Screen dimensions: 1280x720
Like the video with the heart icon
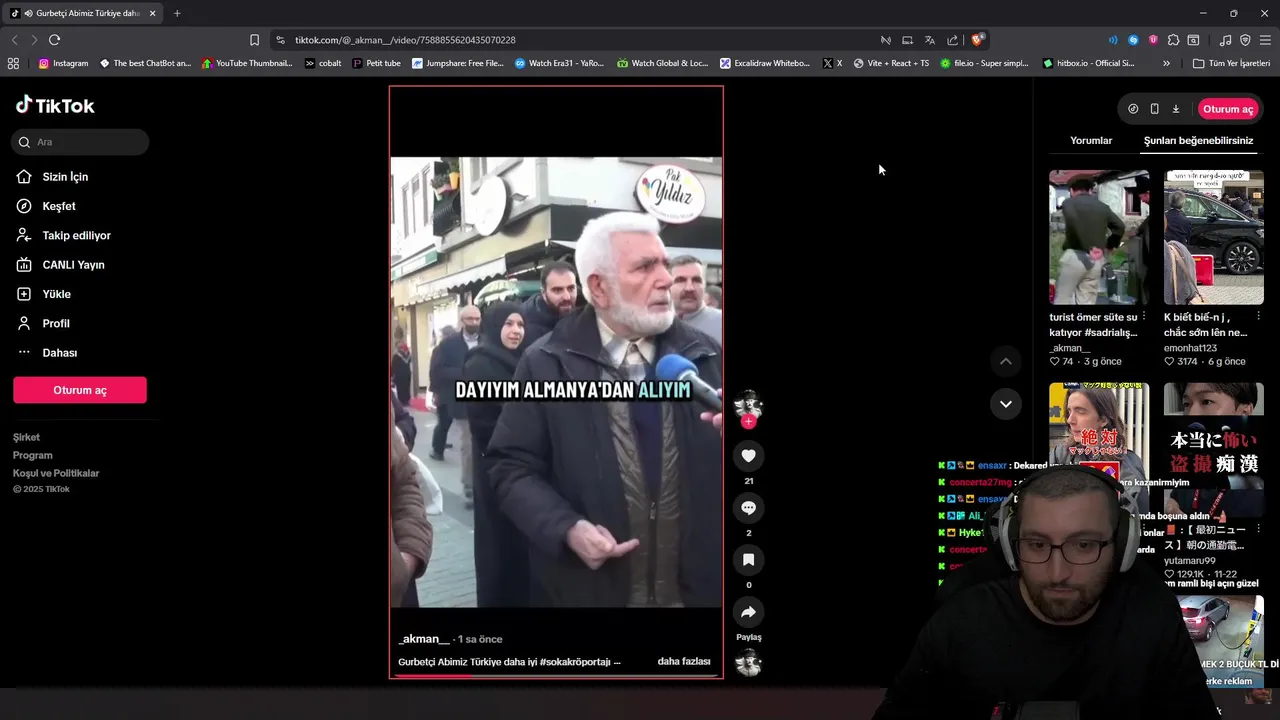[x=748, y=456]
